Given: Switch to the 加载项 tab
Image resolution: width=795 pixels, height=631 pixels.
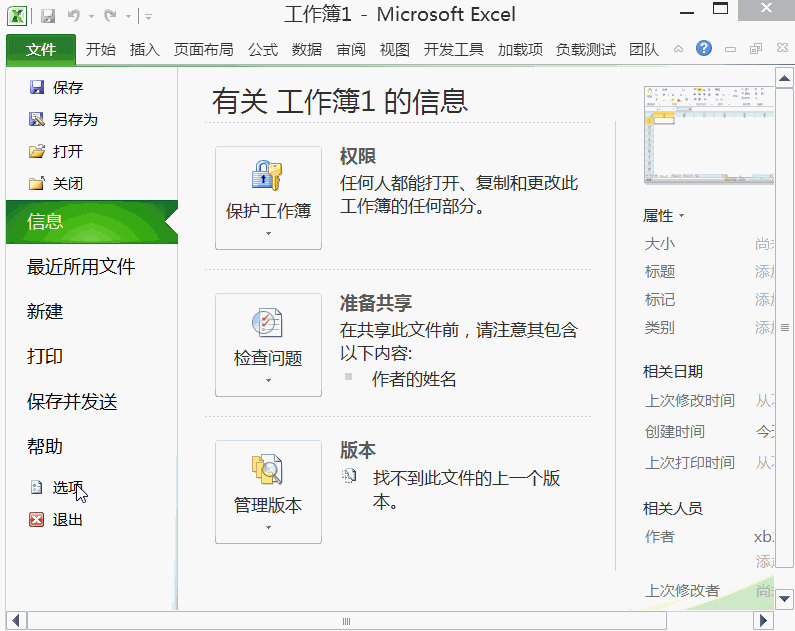Looking at the screenshot, I should (x=520, y=50).
